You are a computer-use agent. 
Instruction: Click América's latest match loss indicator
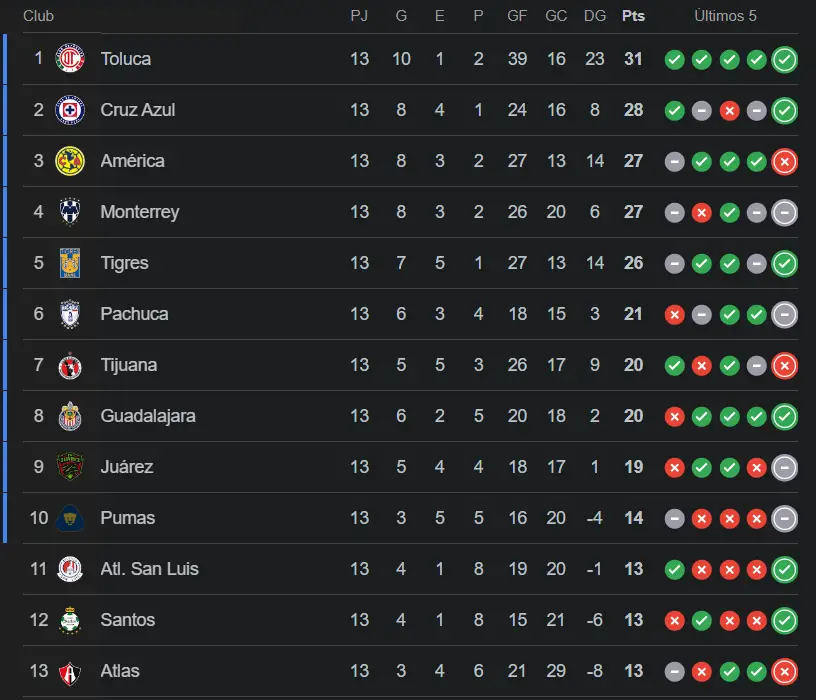(x=785, y=161)
